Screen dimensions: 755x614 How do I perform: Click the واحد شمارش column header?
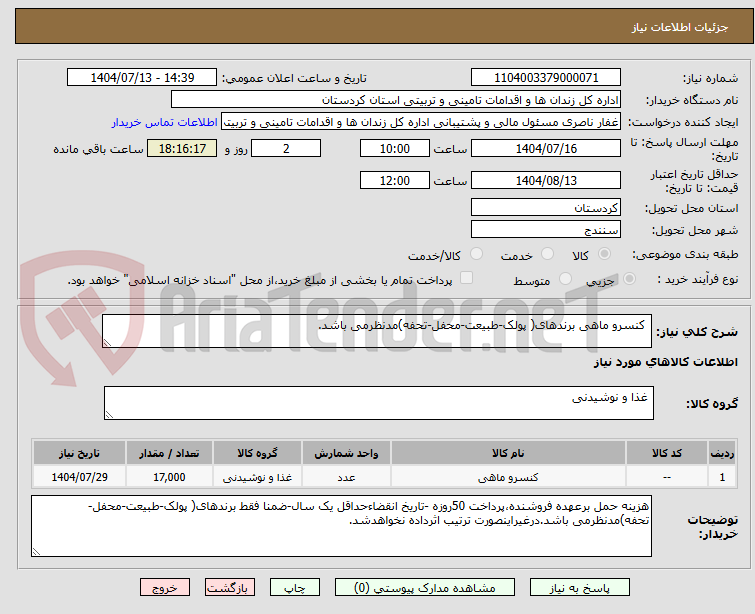click(x=346, y=453)
